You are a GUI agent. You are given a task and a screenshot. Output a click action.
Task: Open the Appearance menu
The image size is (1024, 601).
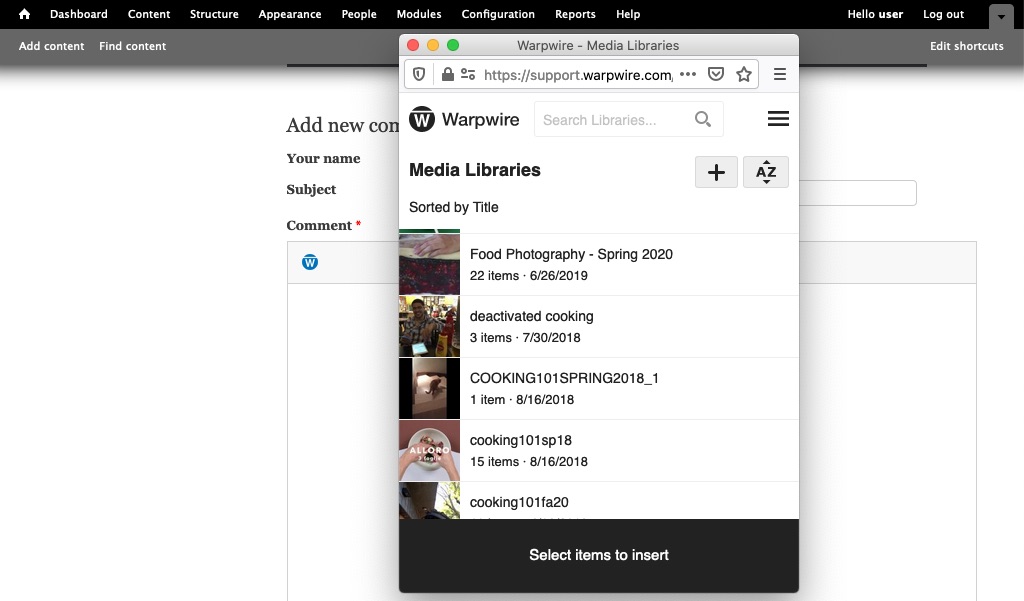click(290, 14)
